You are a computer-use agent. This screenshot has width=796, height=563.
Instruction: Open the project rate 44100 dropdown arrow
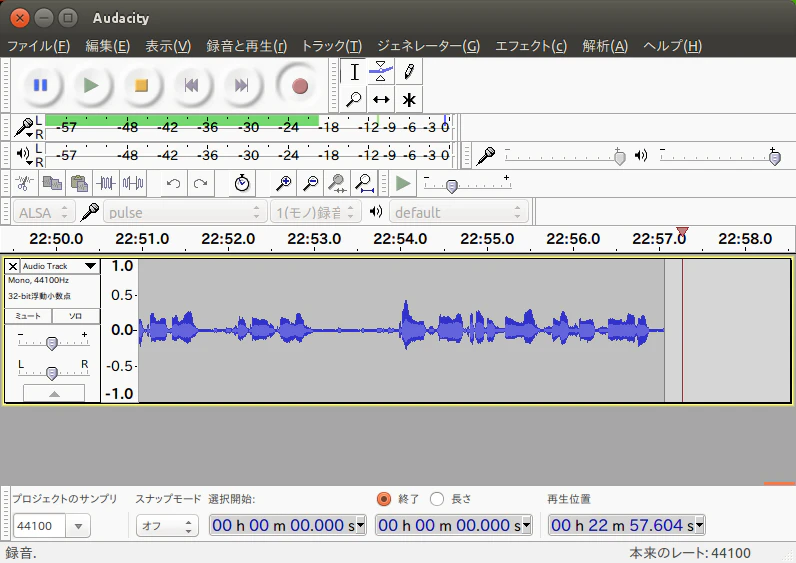click(x=78, y=526)
